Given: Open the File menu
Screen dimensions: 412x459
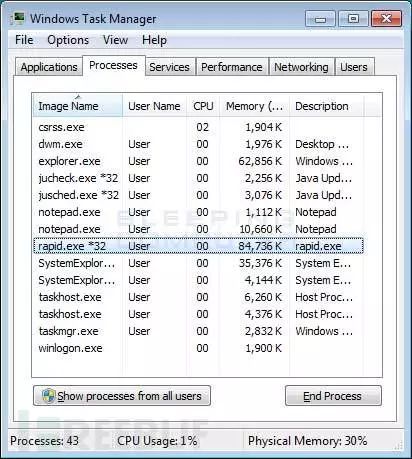Looking at the screenshot, I should point(24,40).
